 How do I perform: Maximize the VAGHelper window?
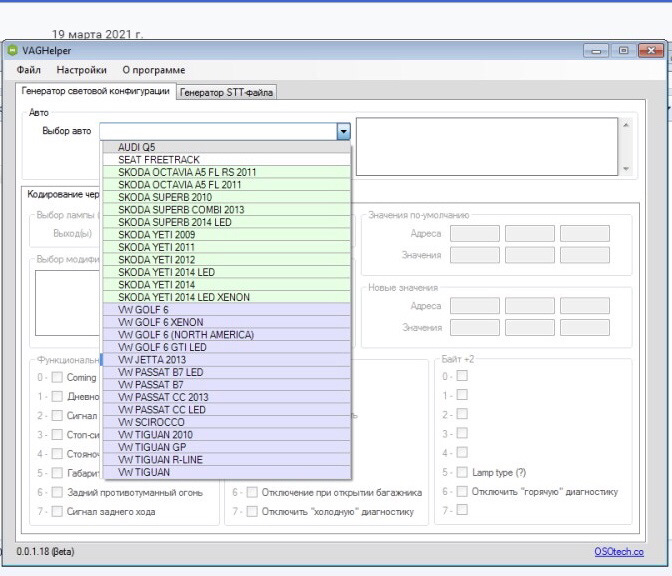point(623,51)
